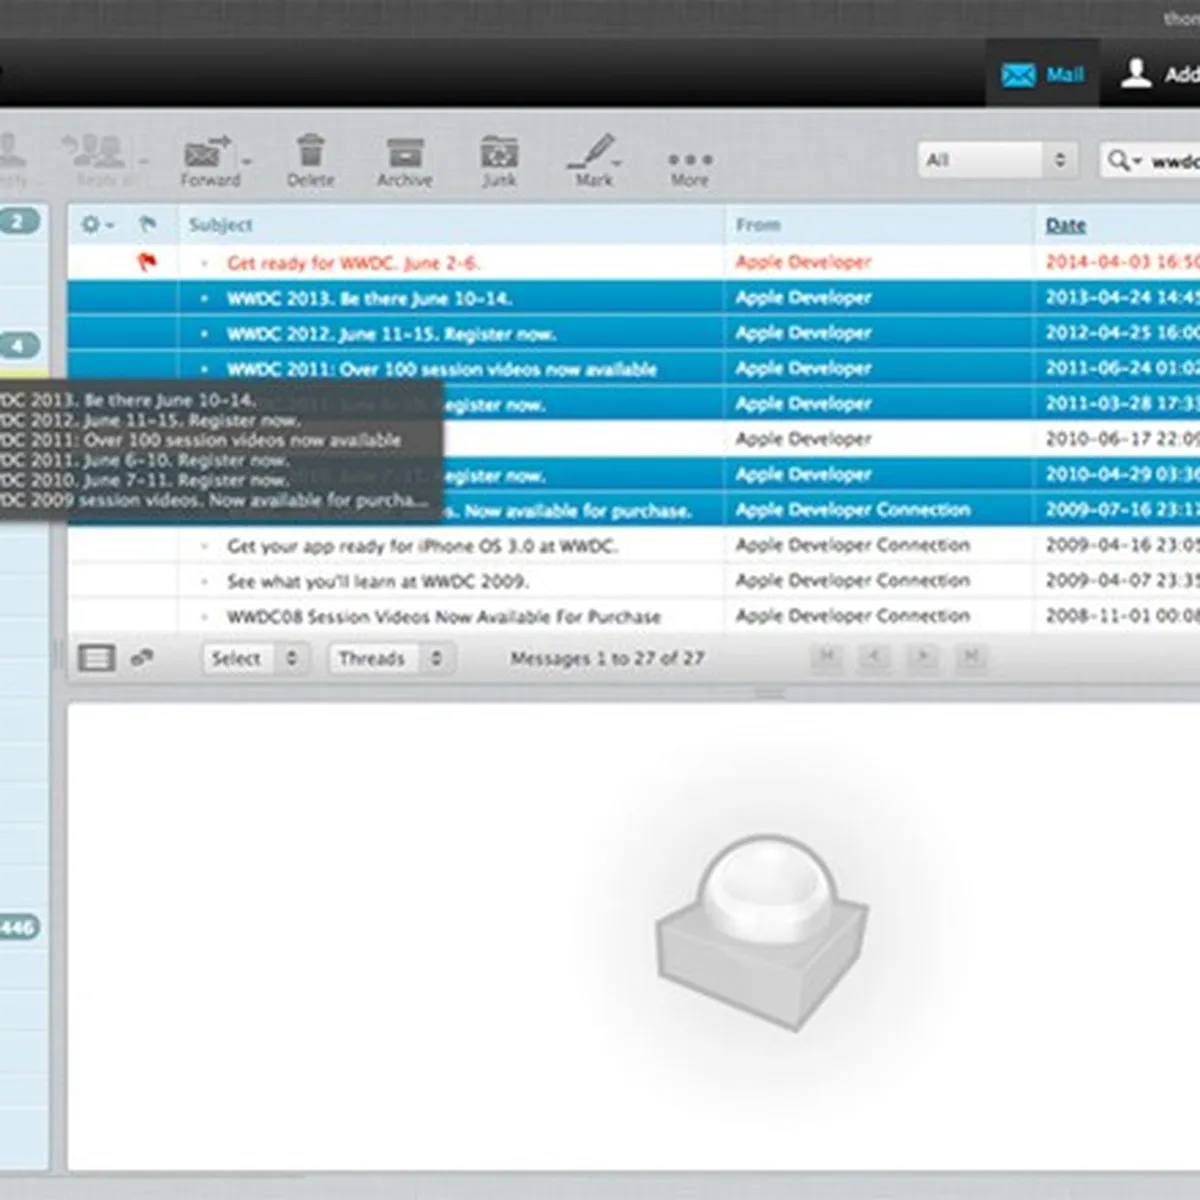The image size is (1200, 1200).
Task: Switch to the Mail tab
Action: click(1043, 75)
